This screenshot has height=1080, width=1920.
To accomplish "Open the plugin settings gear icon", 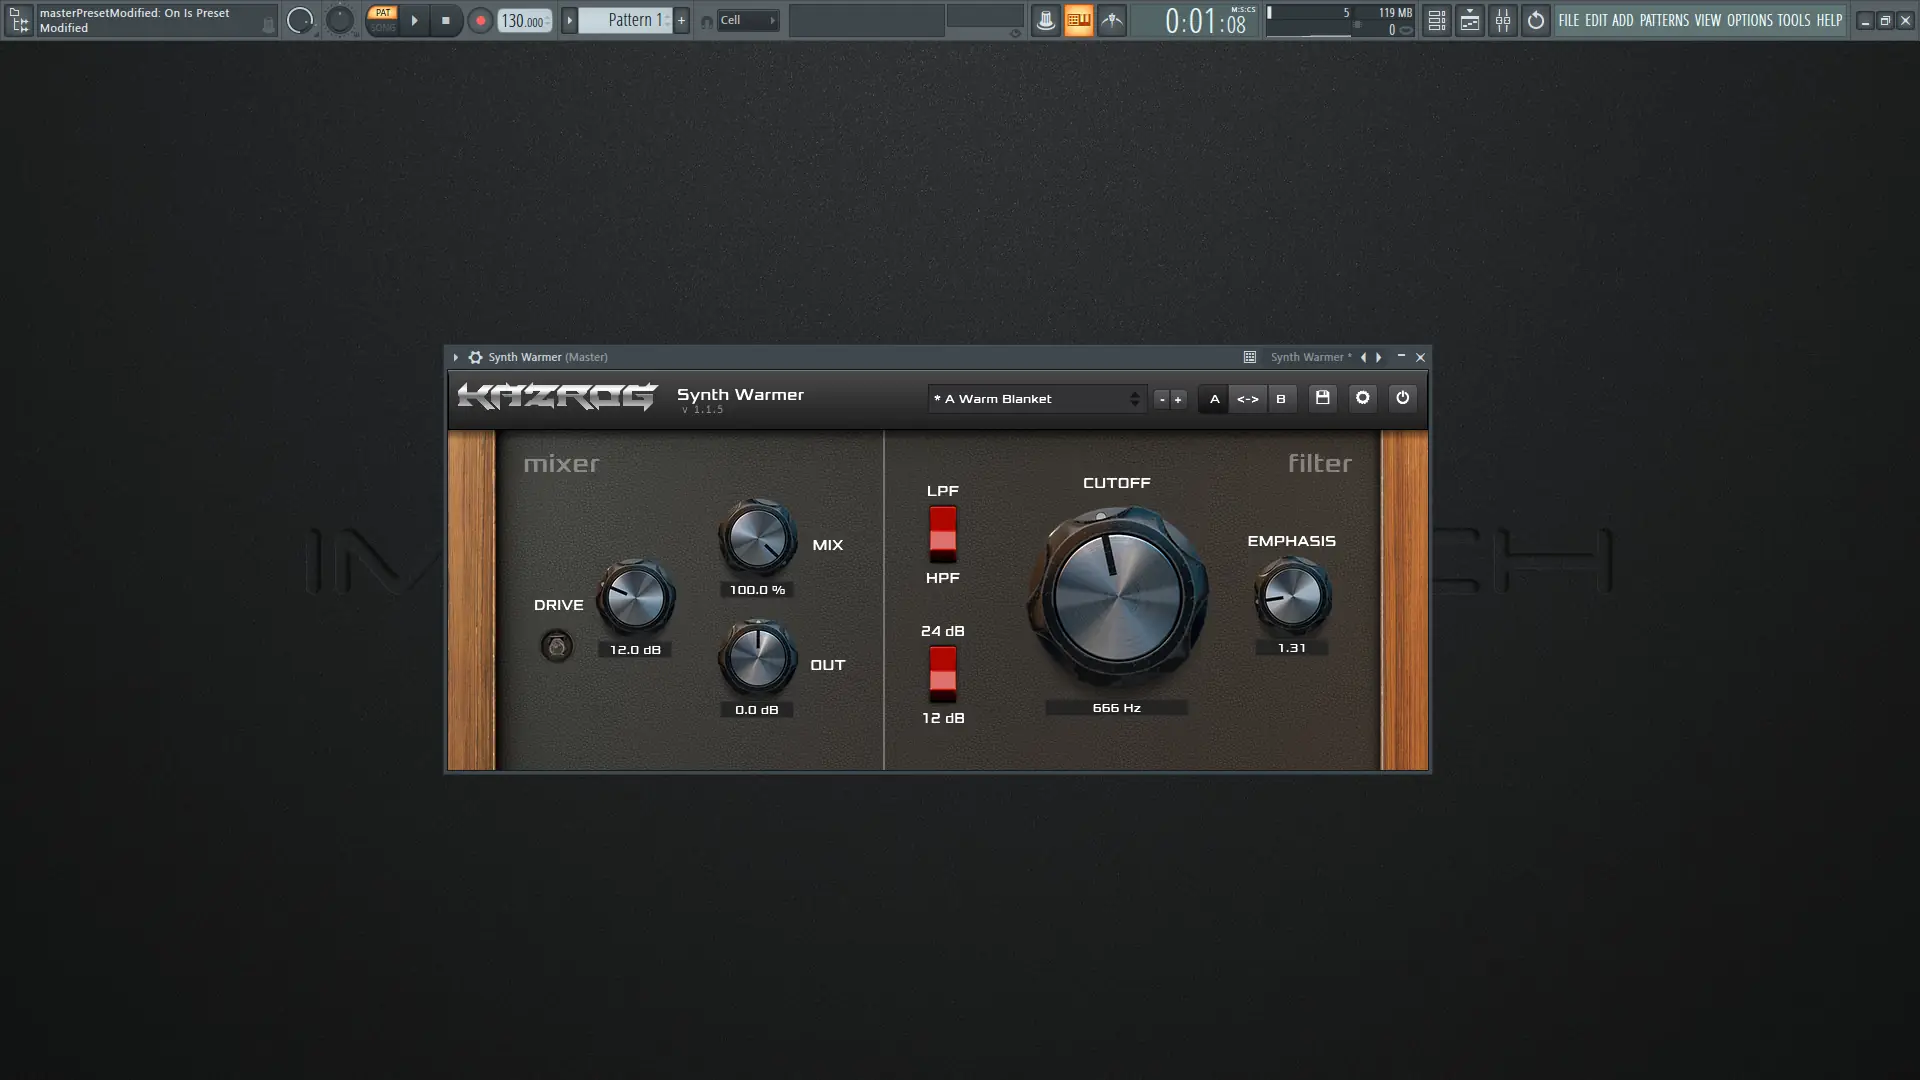I will pos(1362,398).
